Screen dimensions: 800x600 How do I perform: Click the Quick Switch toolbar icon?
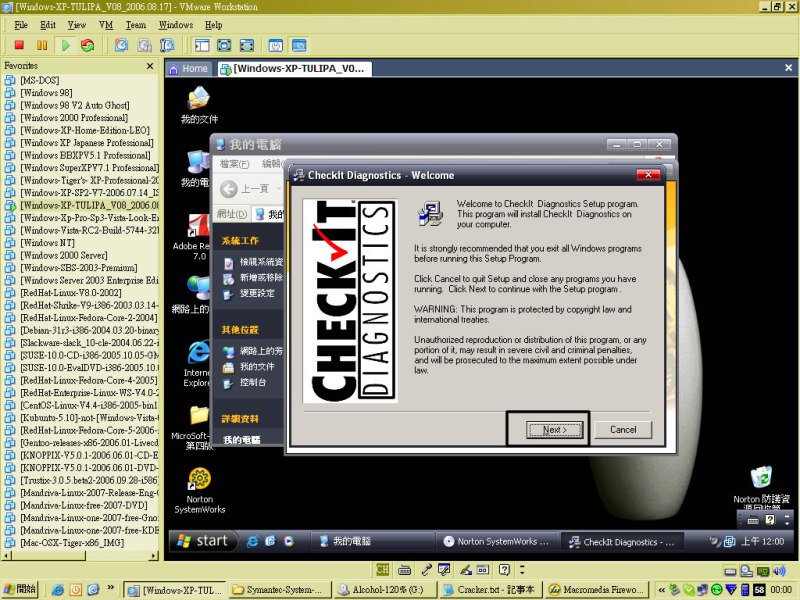click(x=224, y=45)
